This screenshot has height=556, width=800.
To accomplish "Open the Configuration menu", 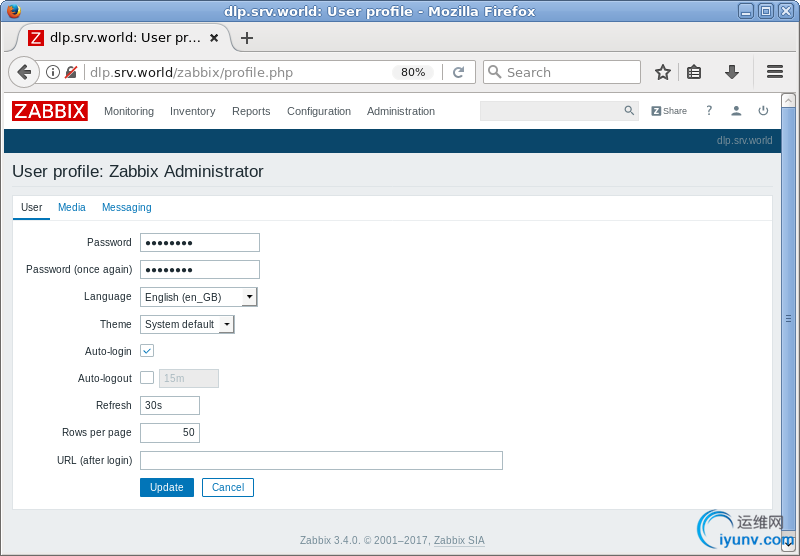I will click(319, 111).
